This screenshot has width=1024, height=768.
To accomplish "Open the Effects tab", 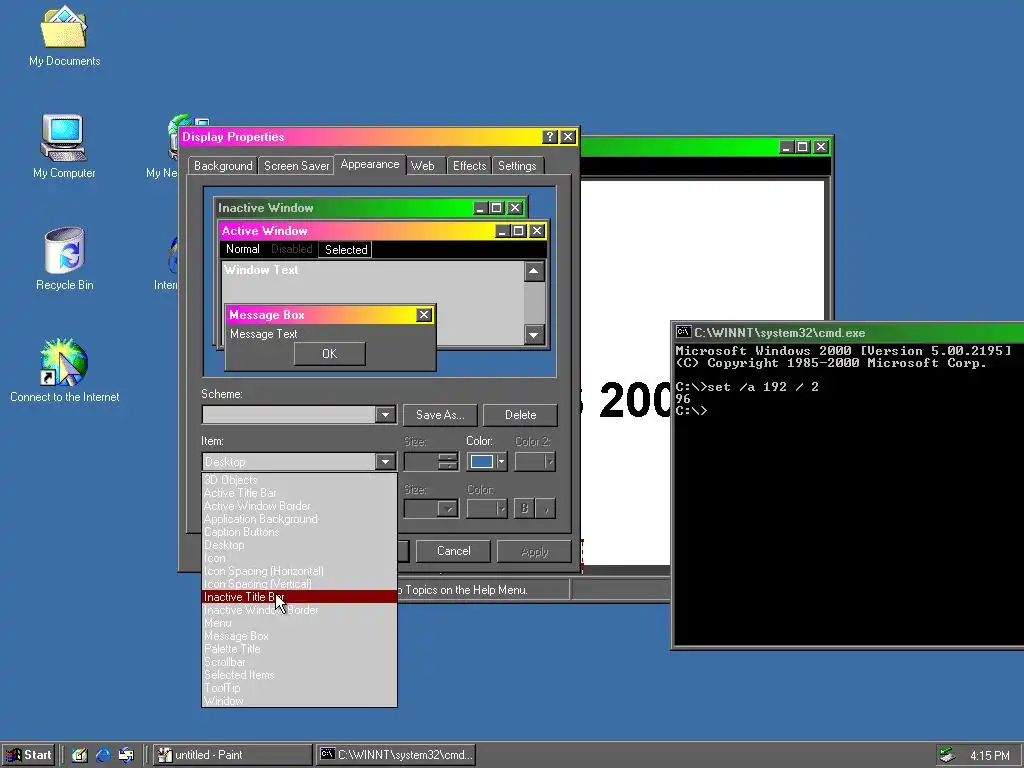I will tap(470, 166).
